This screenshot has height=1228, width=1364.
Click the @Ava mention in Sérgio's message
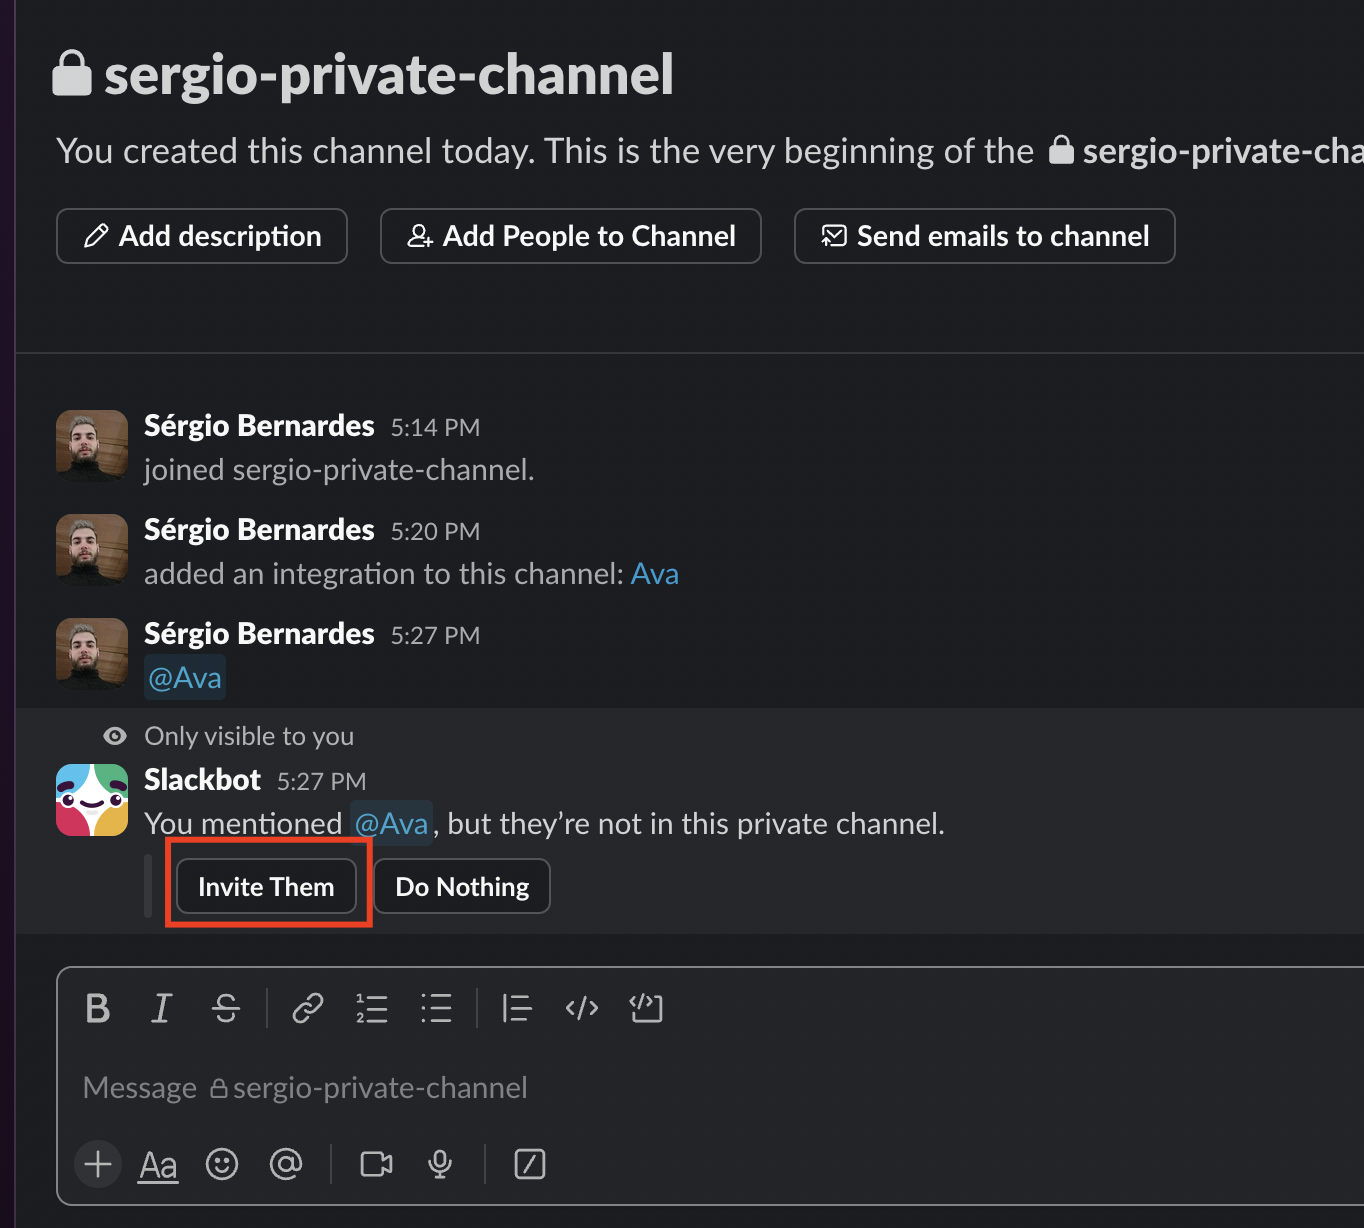pos(185,678)
